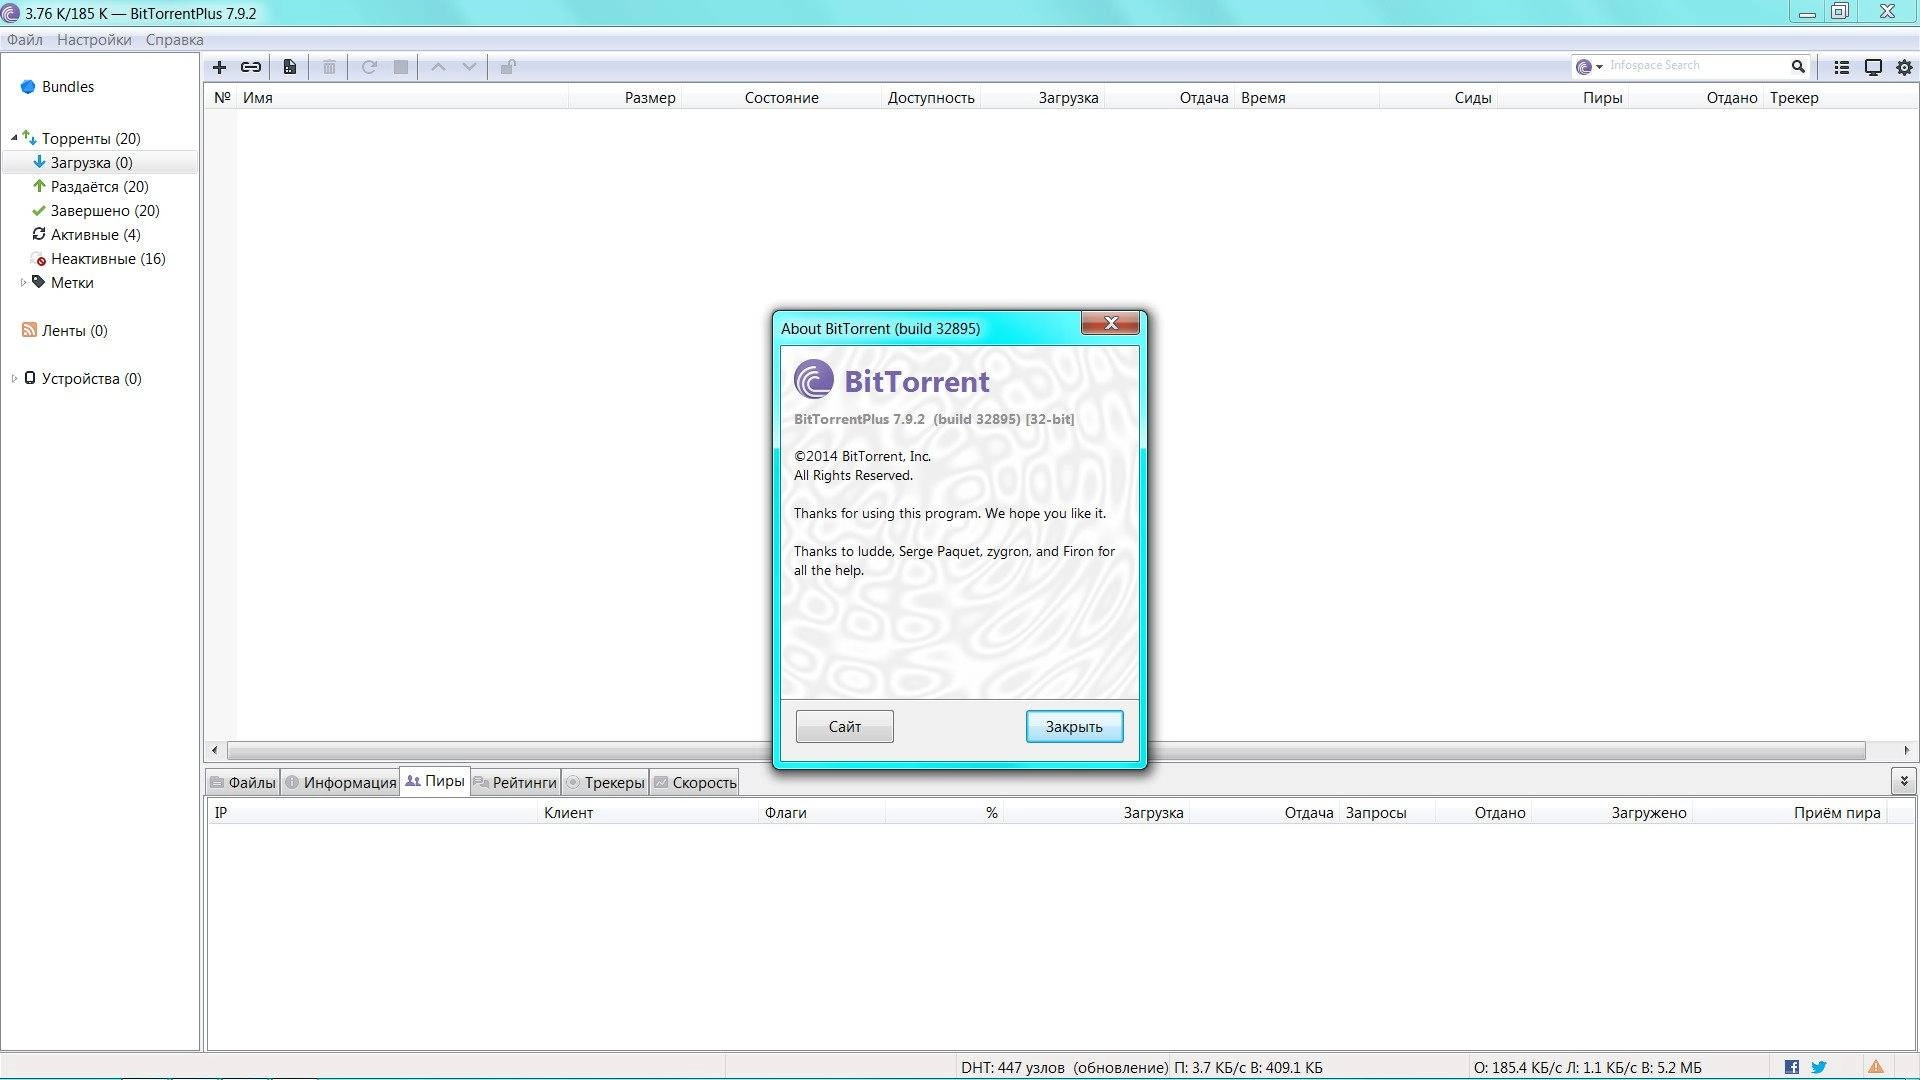Click the Сайт button in About dialog
This screenshot has height=1080, width=1920.
coord(845,726)
